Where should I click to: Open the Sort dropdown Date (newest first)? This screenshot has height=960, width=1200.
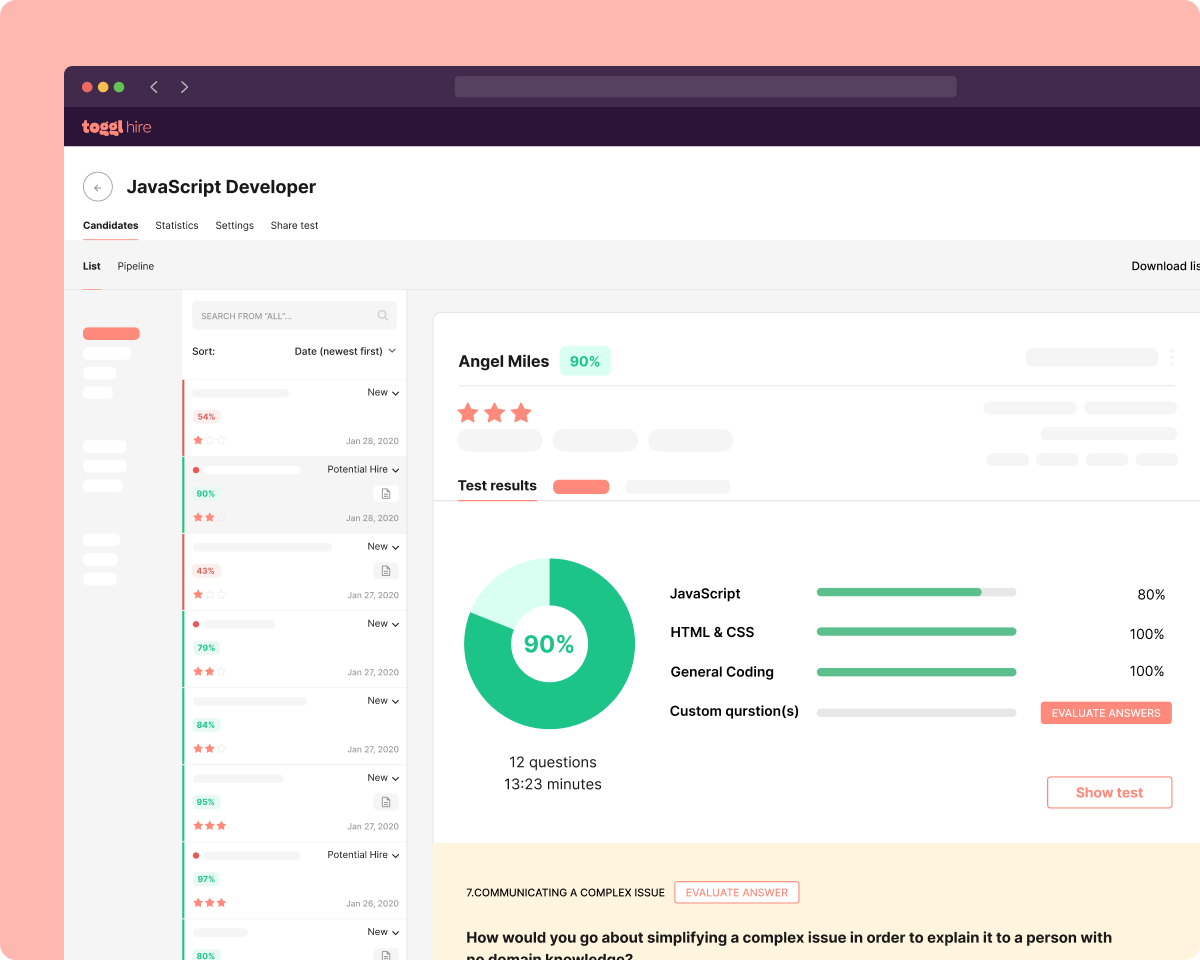[345, 351]
